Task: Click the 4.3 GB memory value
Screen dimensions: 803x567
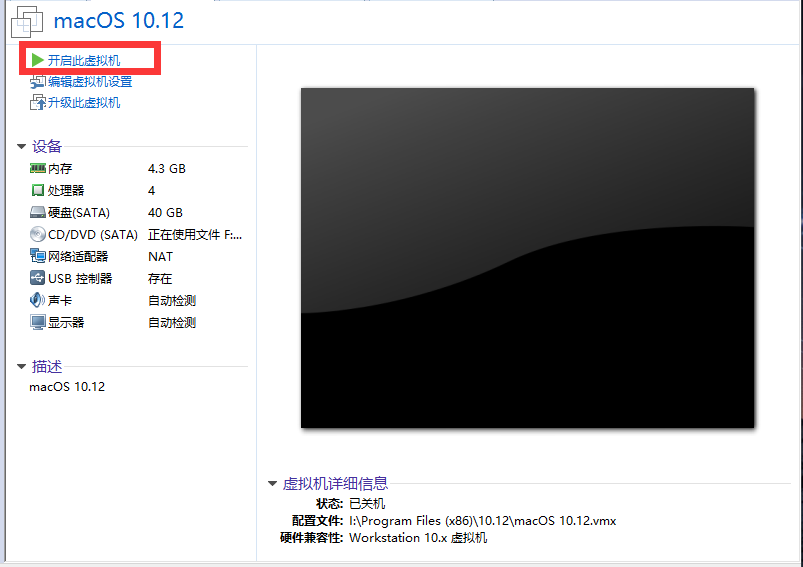Action: coord(167,169)
